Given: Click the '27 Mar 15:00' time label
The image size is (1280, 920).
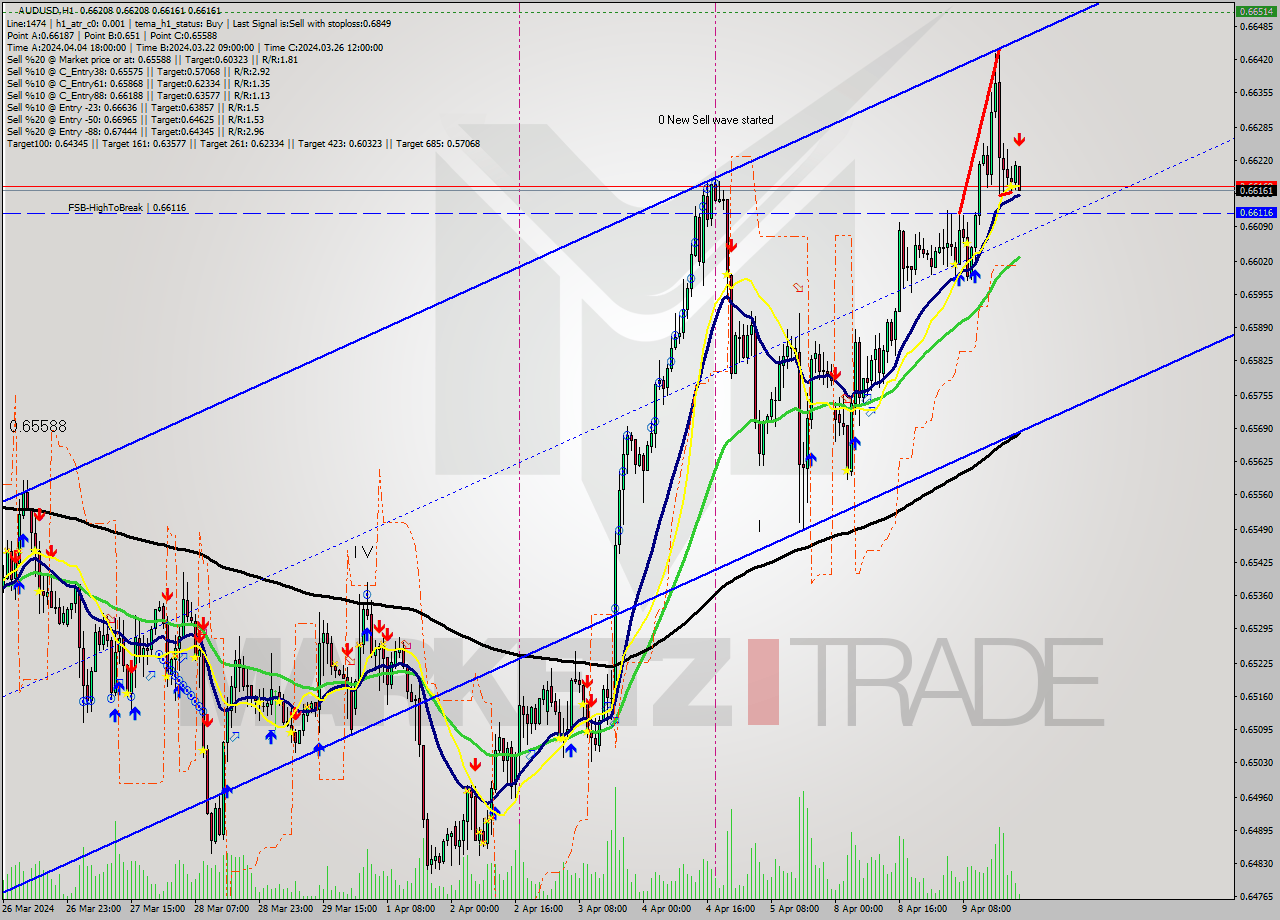Looking at the screenshot, I should [x=158, y=909].
